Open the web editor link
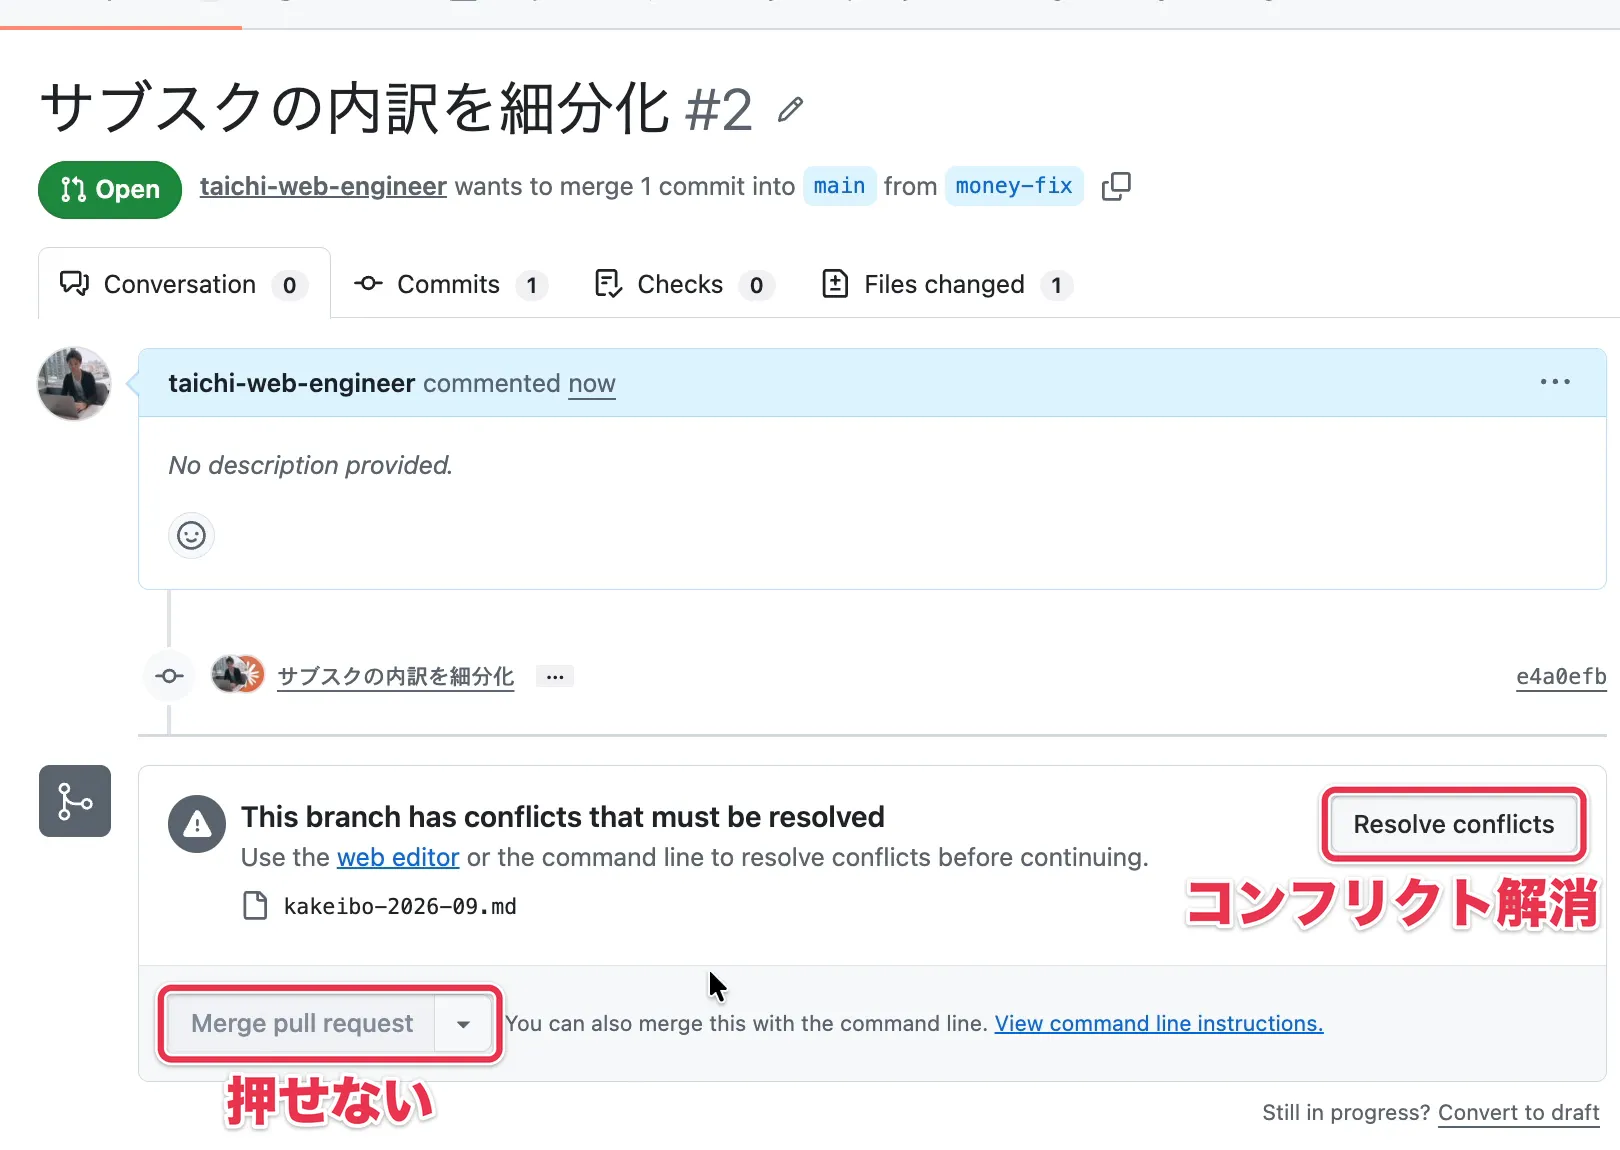Viewport: 1620px width, 1150px height. click(398, 858)
